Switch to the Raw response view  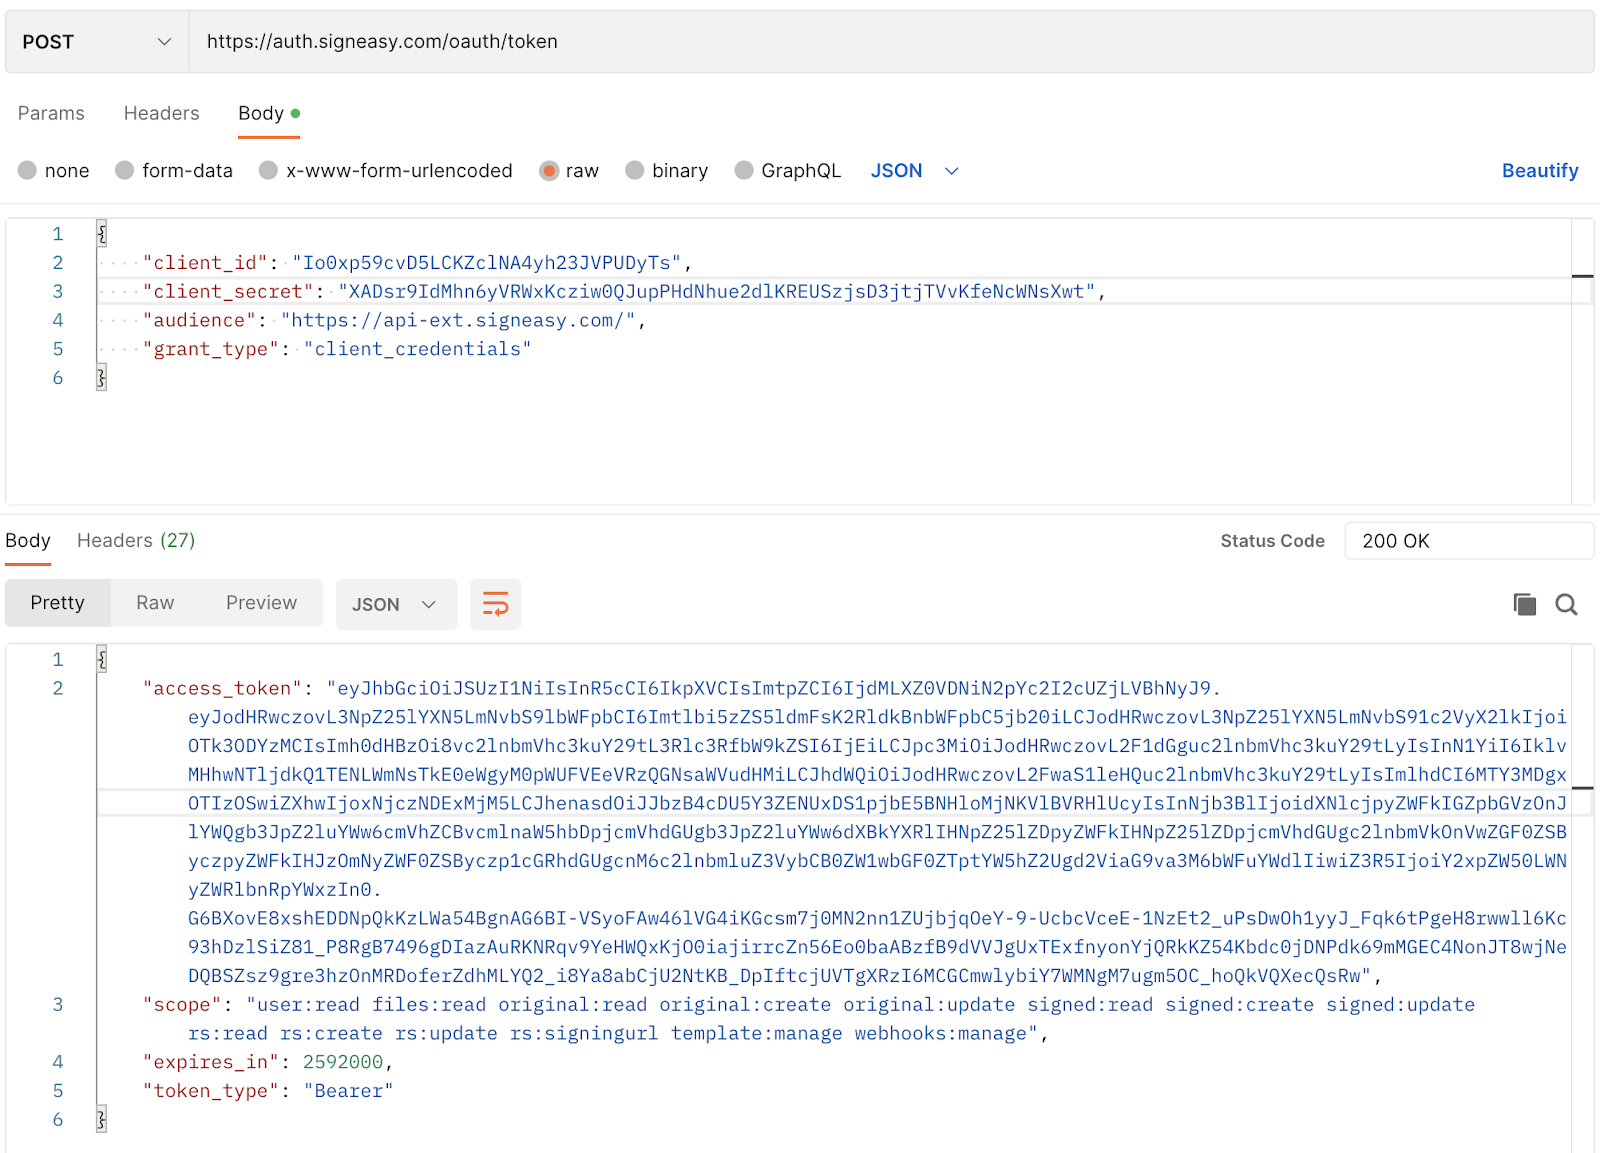tap(154, 602)
